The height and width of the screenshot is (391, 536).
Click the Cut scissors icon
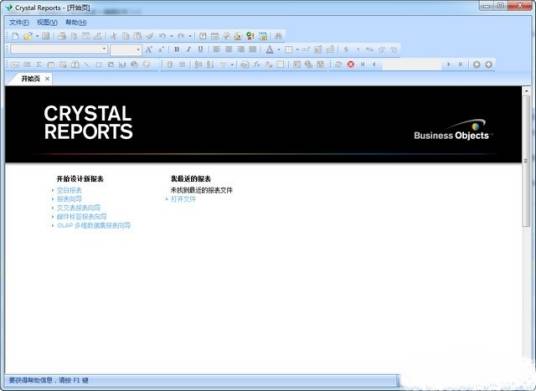(x=114, y=36)
